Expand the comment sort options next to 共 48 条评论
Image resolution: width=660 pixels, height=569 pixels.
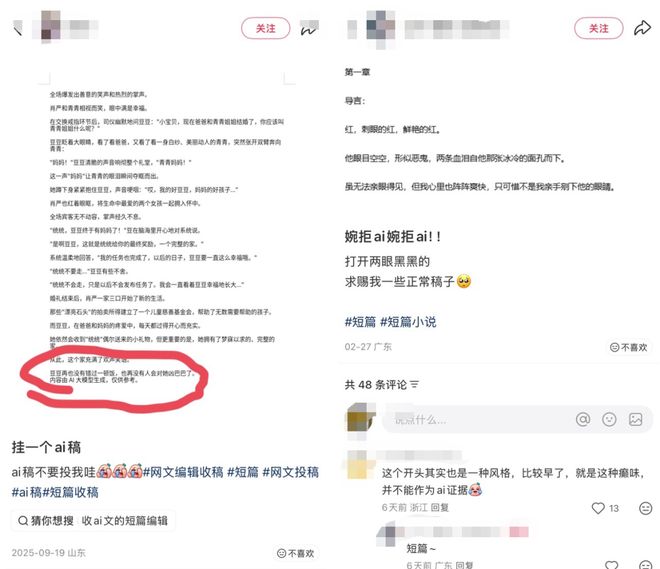[415, 385]
